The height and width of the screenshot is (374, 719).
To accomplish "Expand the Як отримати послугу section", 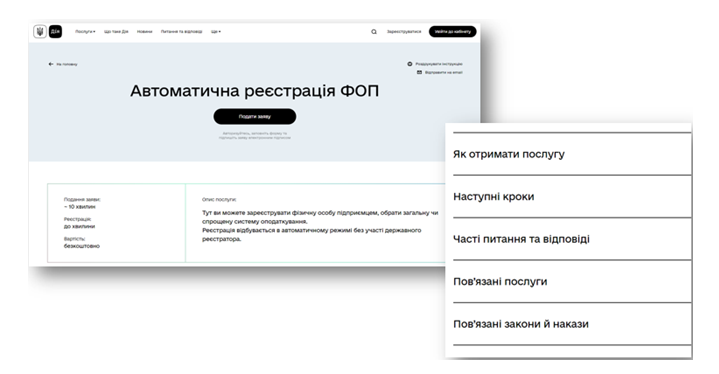I will tap(572, 154).
